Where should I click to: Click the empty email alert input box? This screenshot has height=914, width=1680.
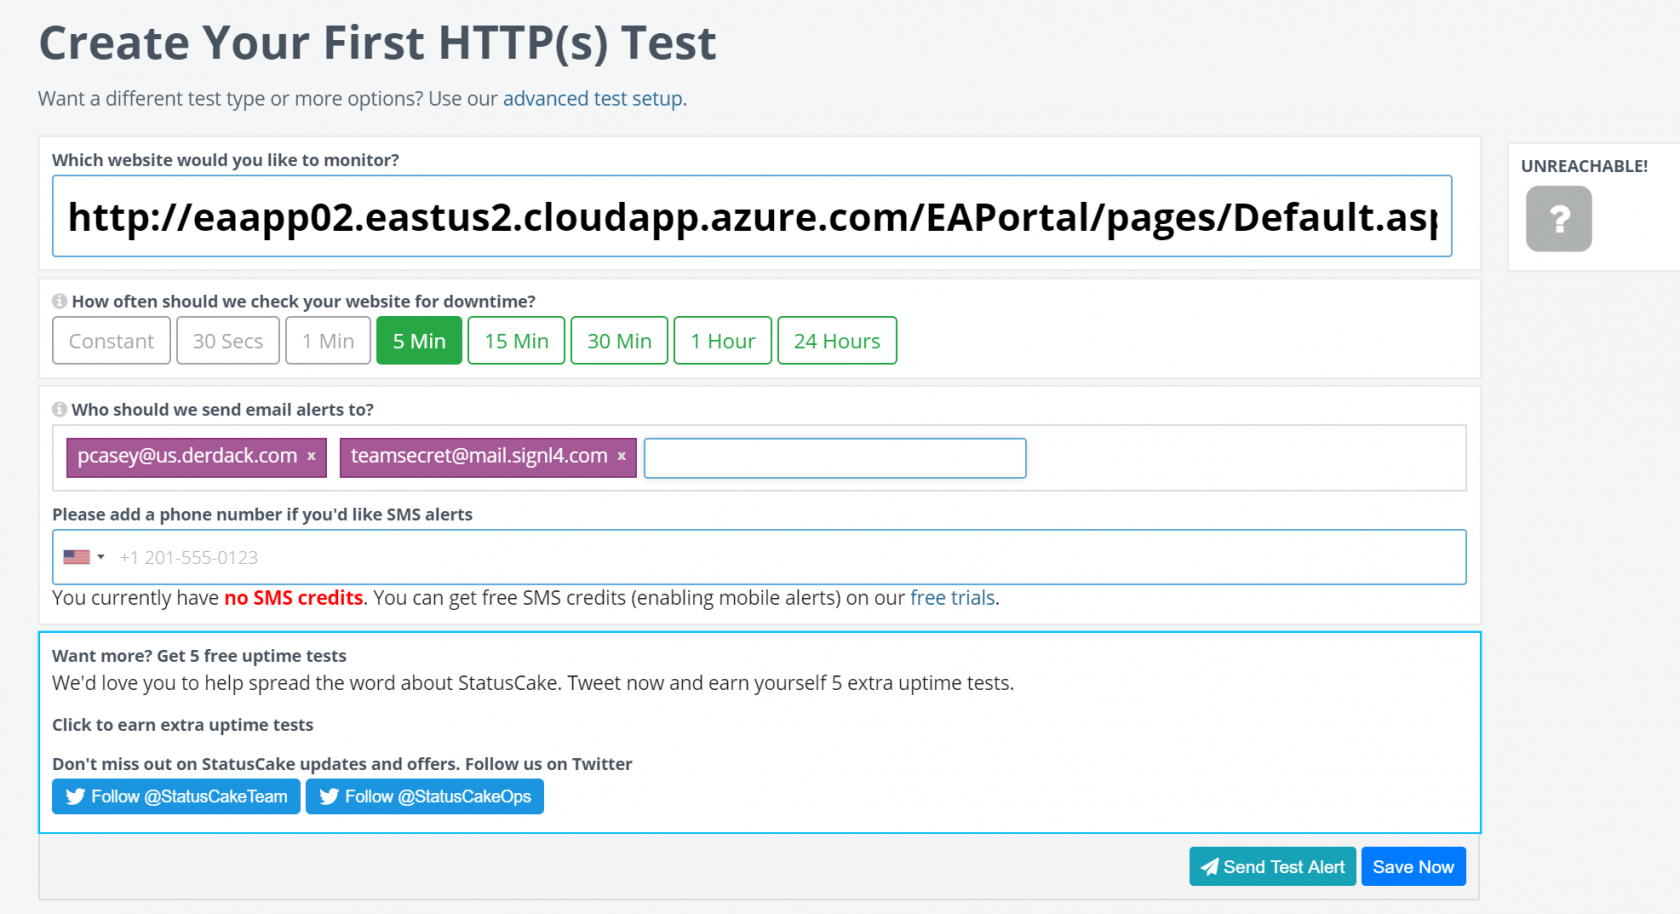click(x=835, y=458)
